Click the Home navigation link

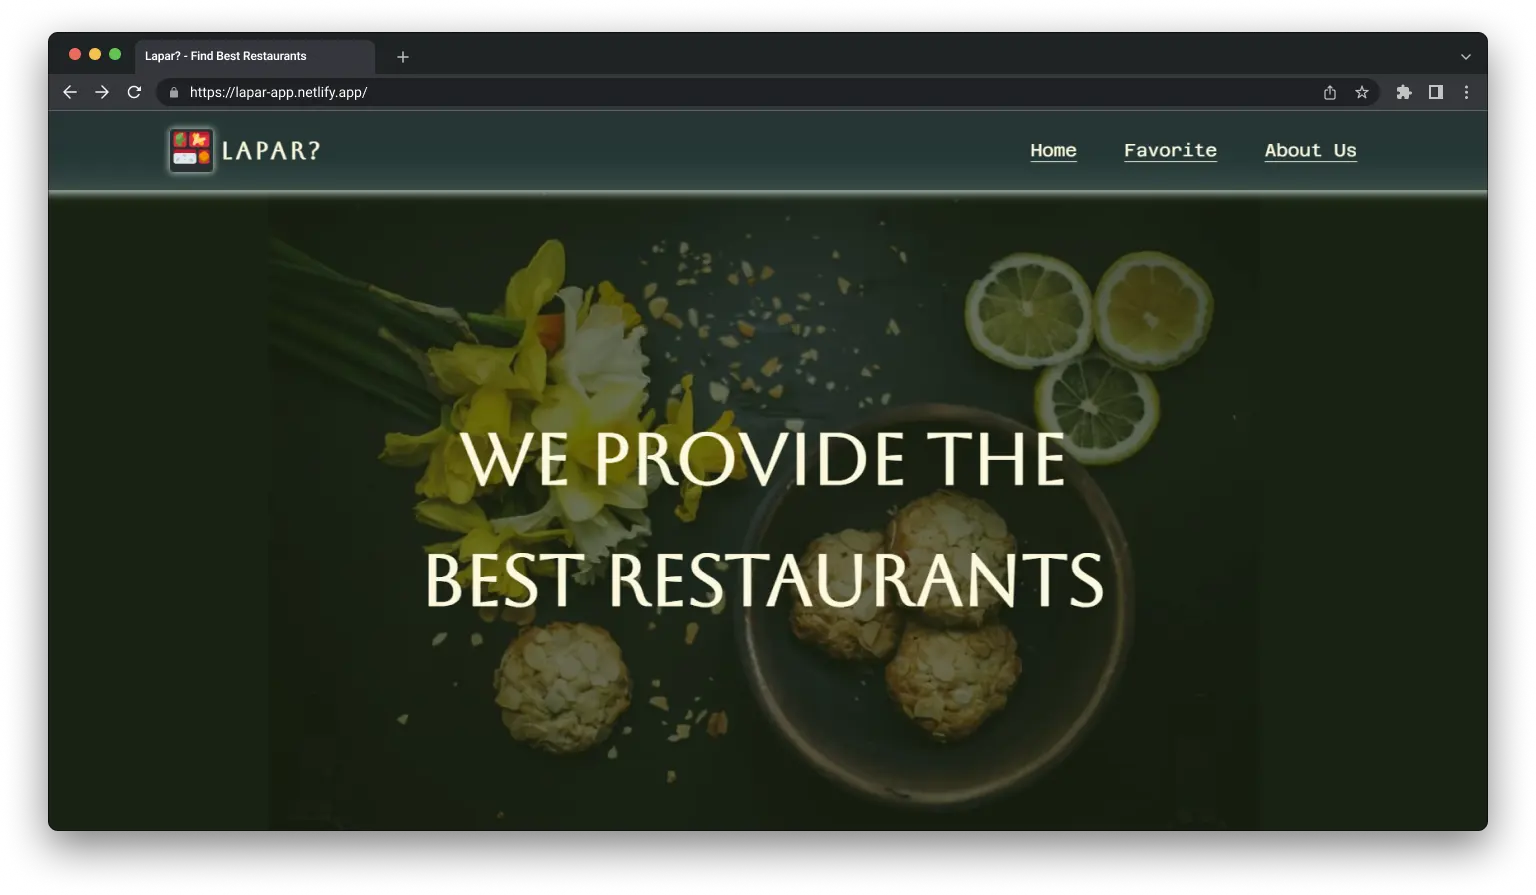click(1053, 150)
